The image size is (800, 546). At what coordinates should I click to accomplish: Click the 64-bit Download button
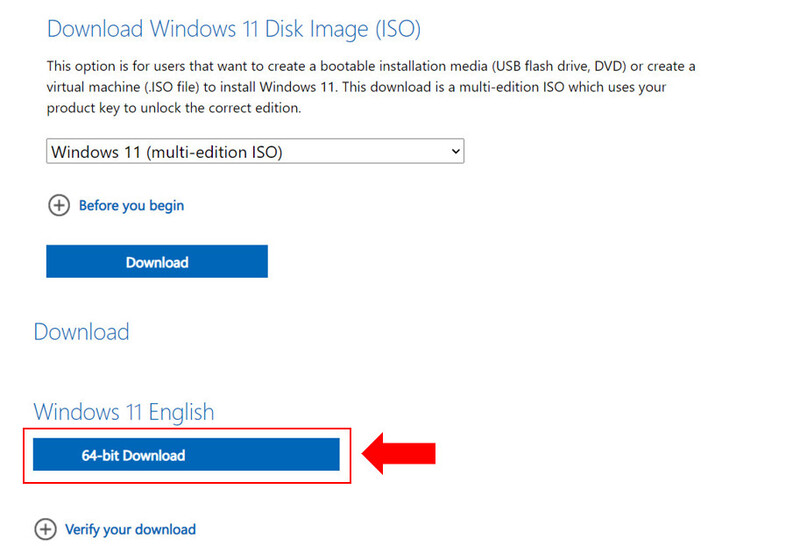click(186, 454)
